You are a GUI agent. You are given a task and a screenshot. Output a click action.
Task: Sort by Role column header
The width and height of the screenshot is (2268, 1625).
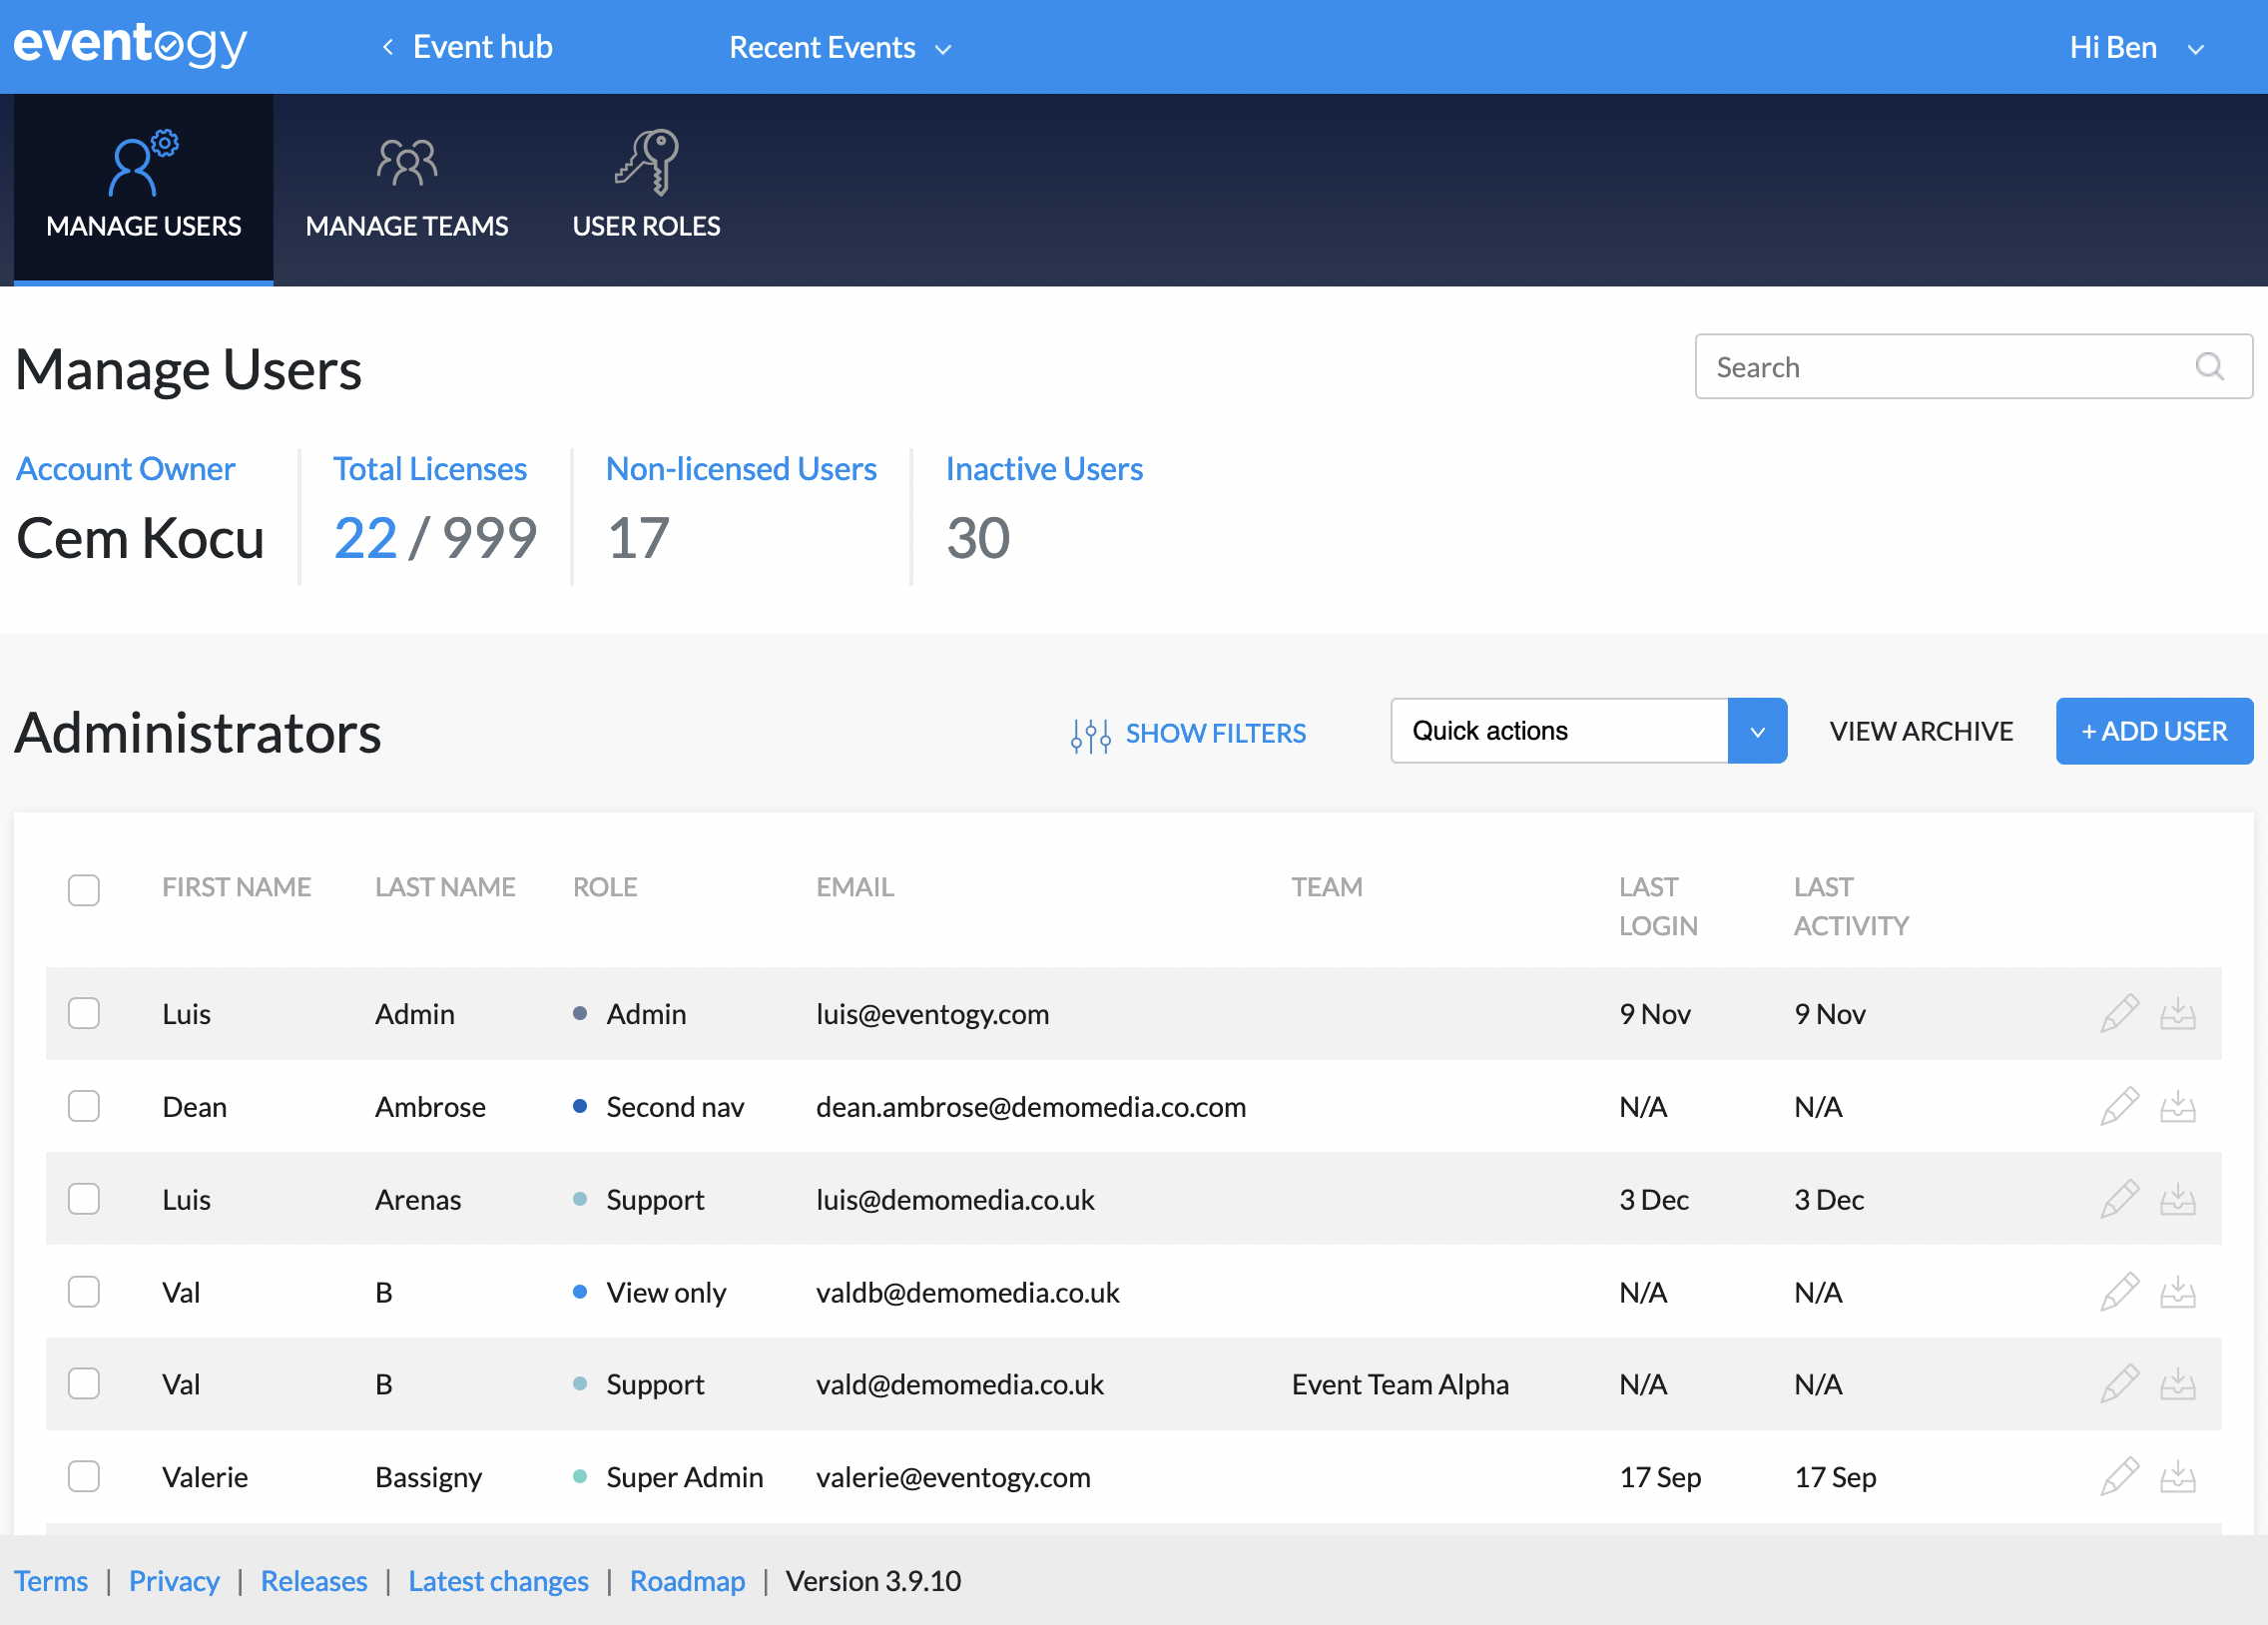click(x=605, y=887)
